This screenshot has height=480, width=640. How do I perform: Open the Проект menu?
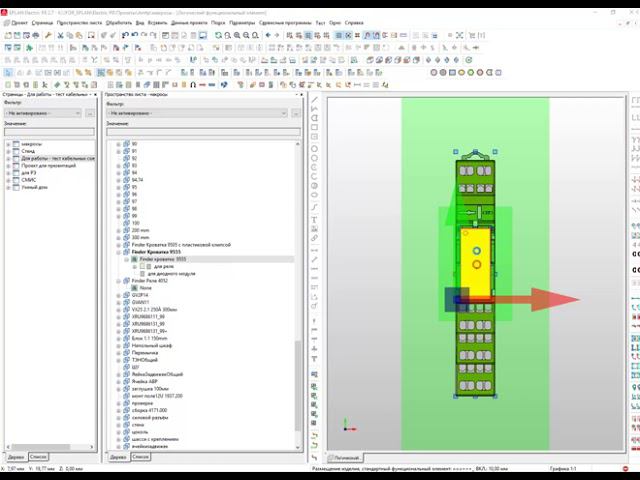point(19,23)
